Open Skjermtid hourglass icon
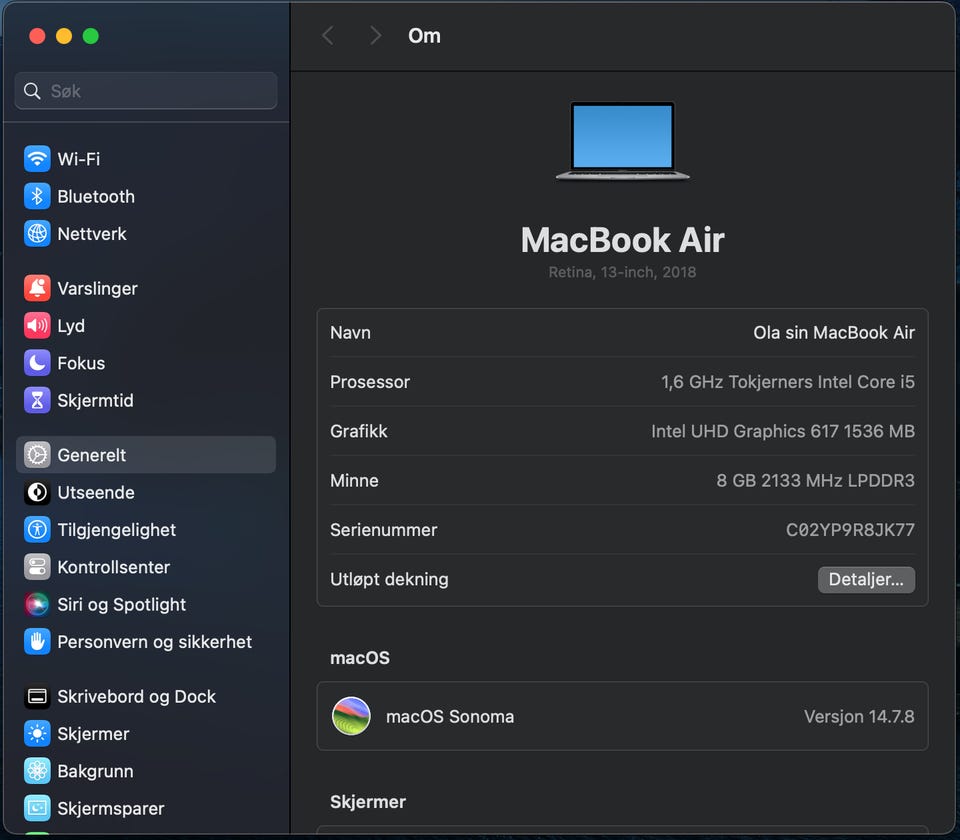 point(37,401)
